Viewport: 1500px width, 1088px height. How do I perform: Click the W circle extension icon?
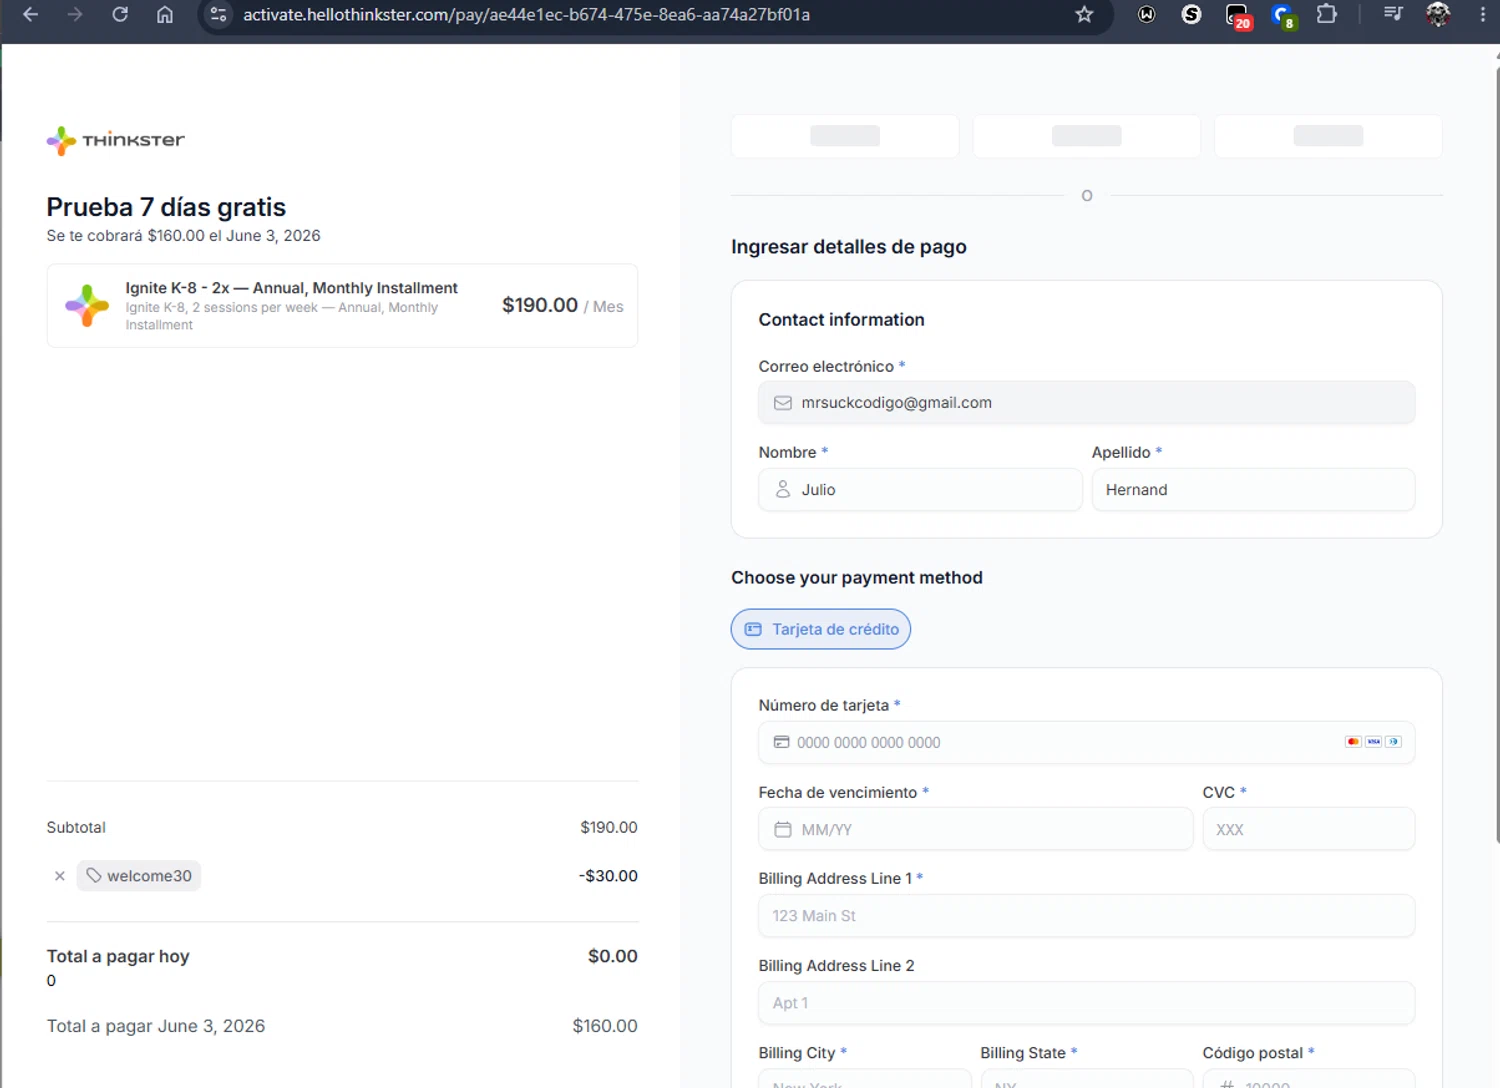pos(1147,14)
